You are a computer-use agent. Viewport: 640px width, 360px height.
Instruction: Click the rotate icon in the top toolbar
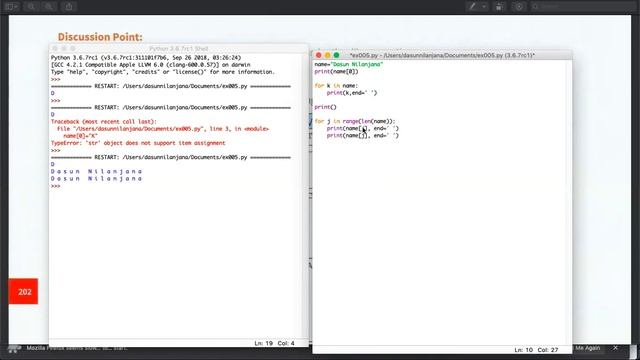pyautogui.click(x=499, y=7)
